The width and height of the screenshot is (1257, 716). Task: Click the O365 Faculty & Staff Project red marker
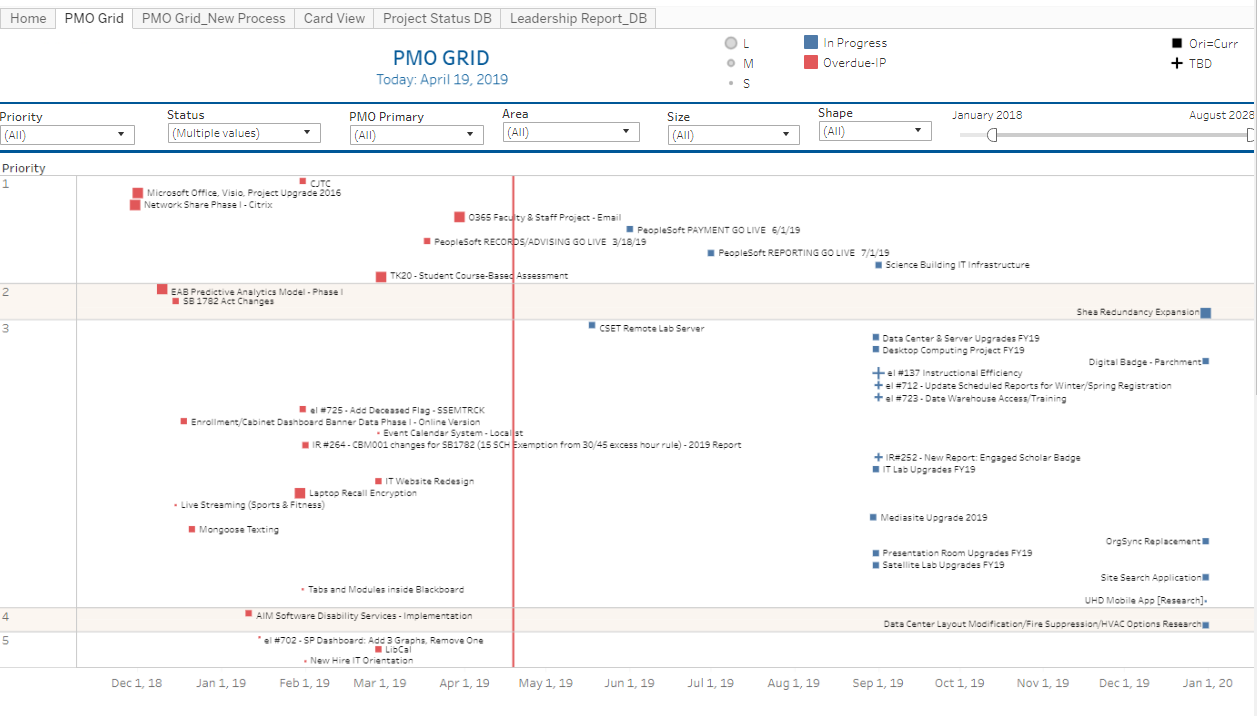(x=459, y=217)
